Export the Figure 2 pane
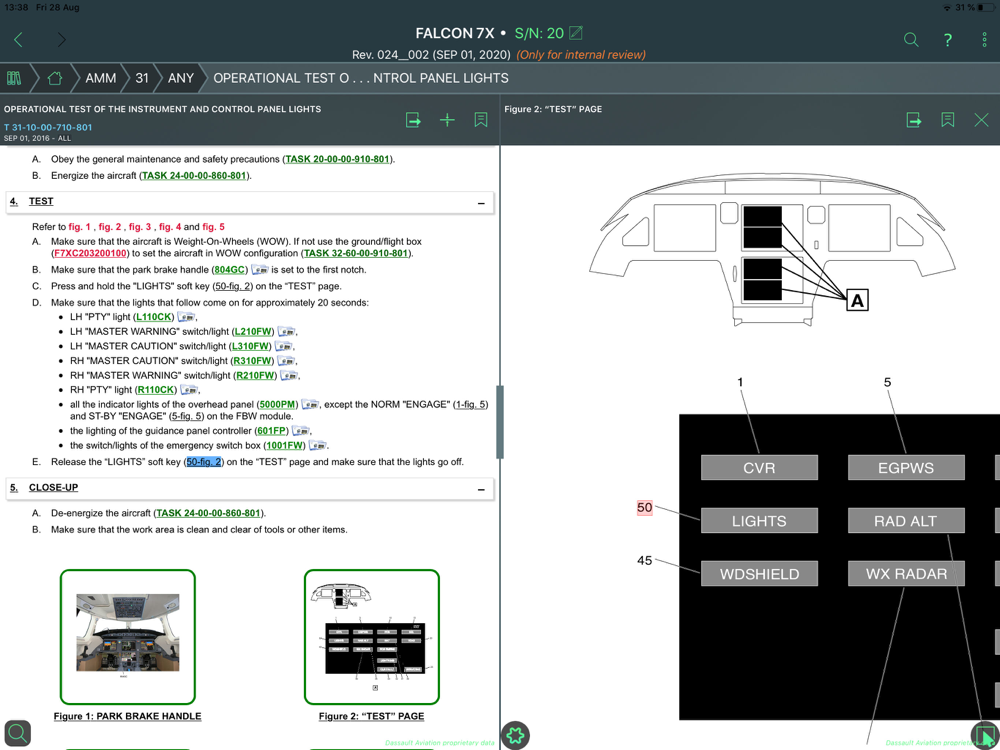 click(914, 120)
